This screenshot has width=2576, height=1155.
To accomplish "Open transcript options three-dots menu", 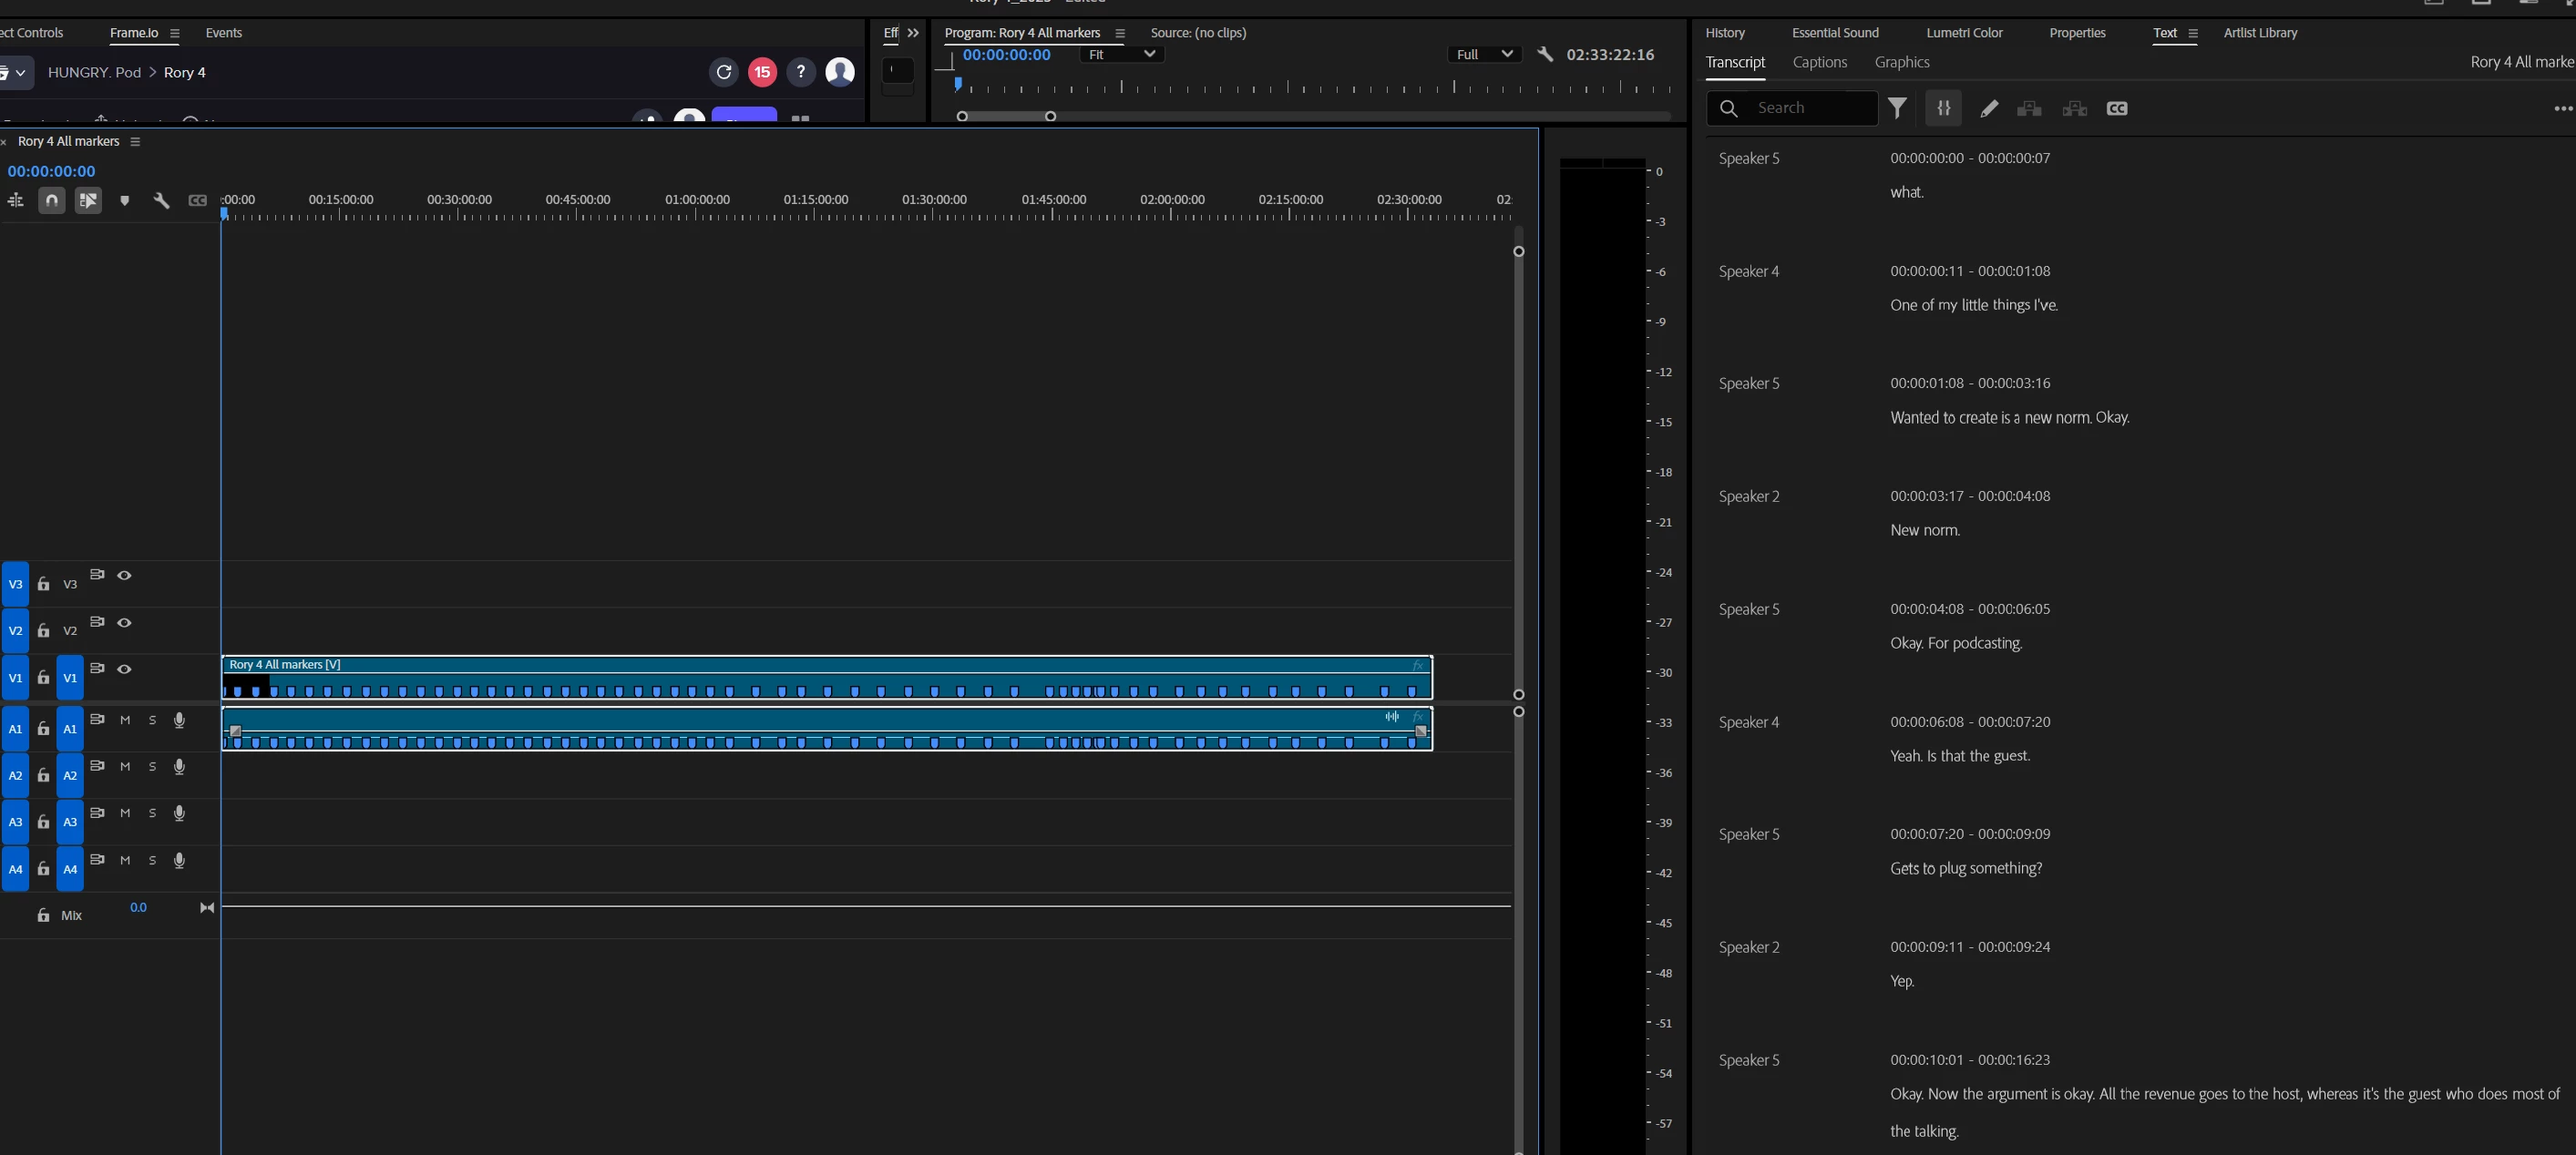I will pyautogui.click(x=2563, y=108).
